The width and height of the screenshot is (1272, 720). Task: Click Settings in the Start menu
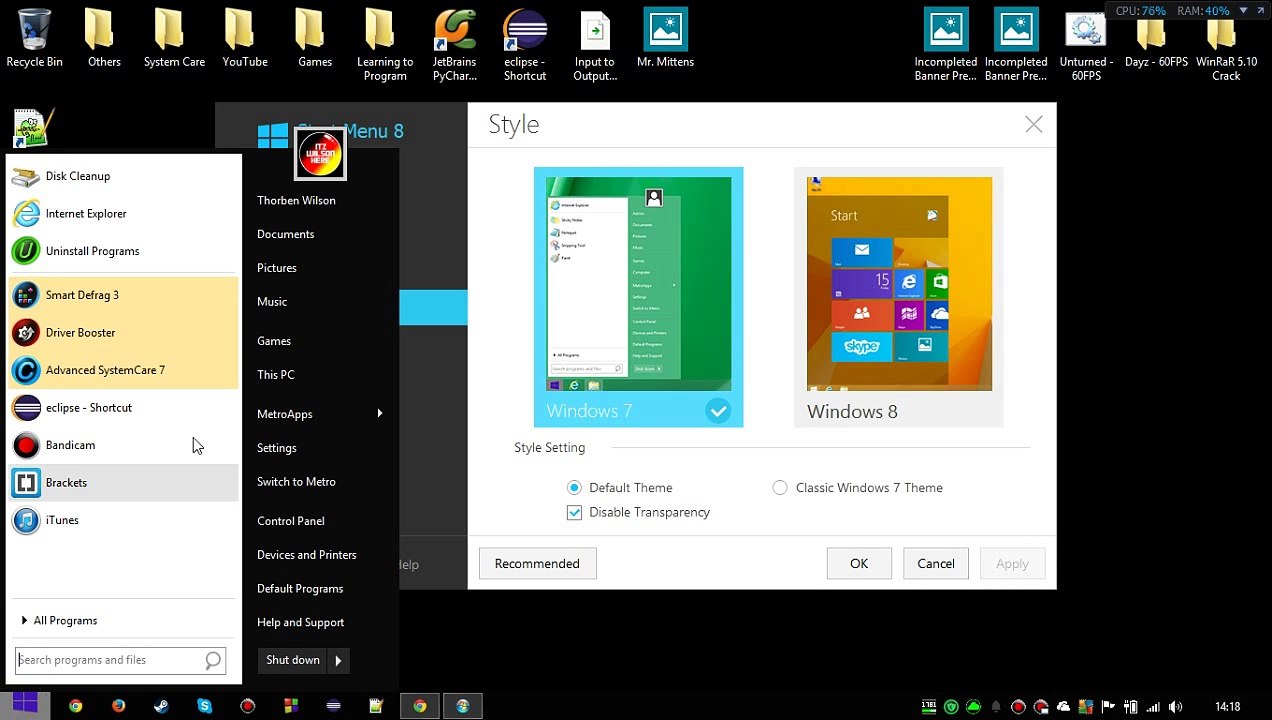(x=277, y=448)
